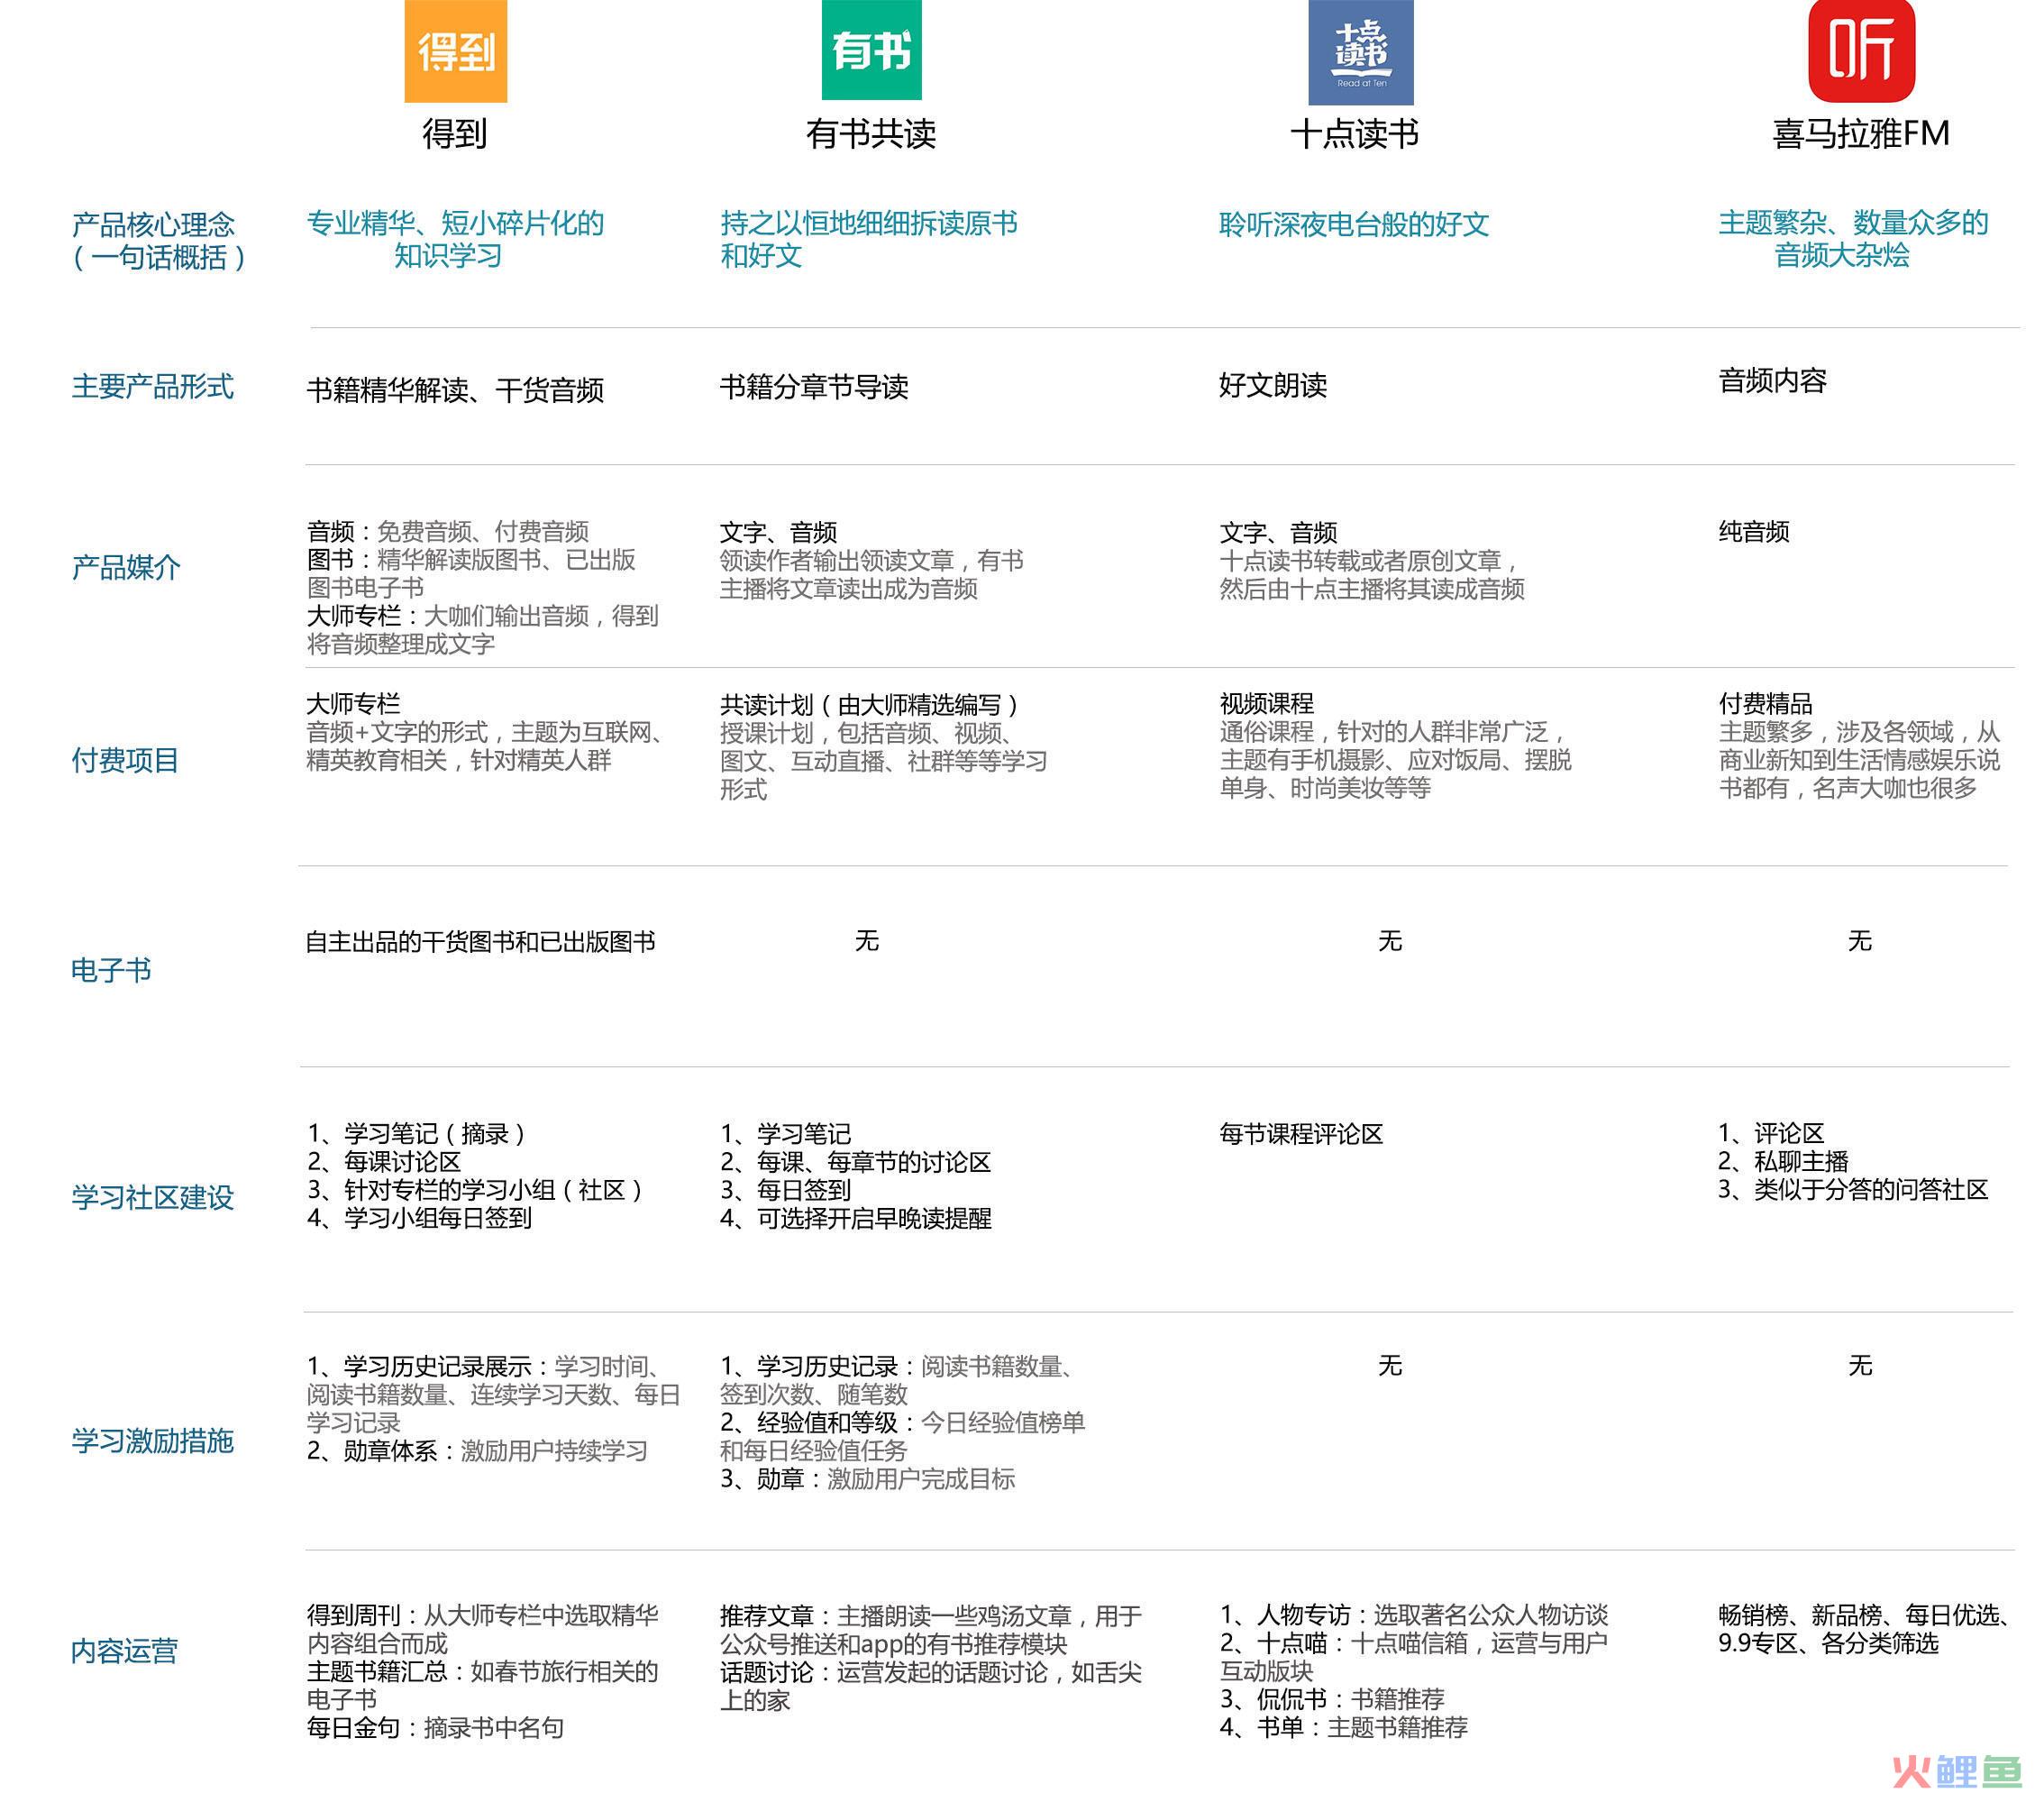Click cell 音频内容
Viewport: 2044px width, 1793px height.
coord(1772,380)
